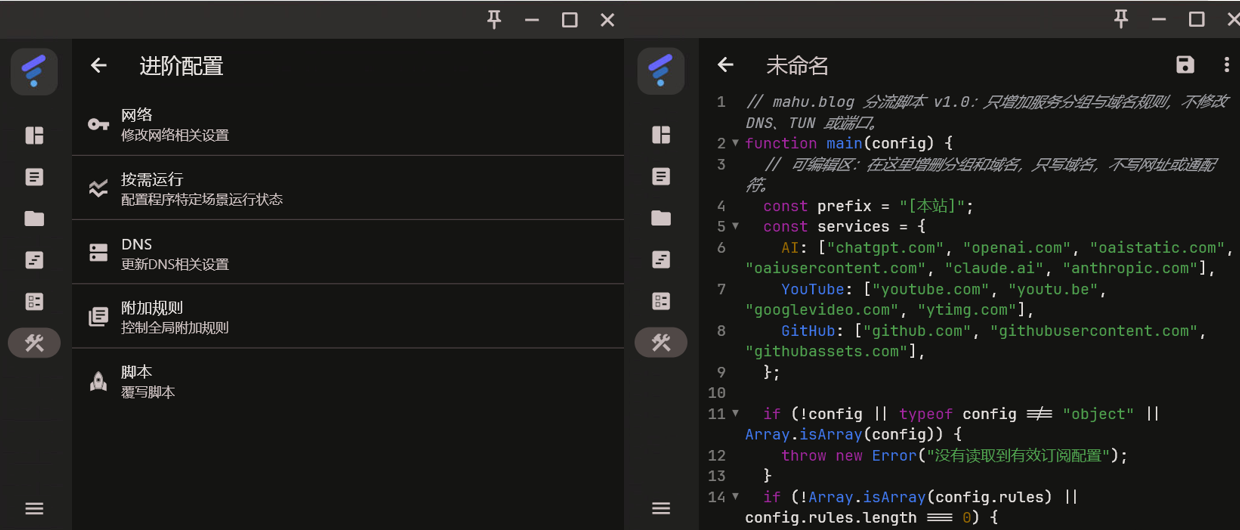
Task: Click subtitle 修改网络相关设置
Action: [175, 135]
